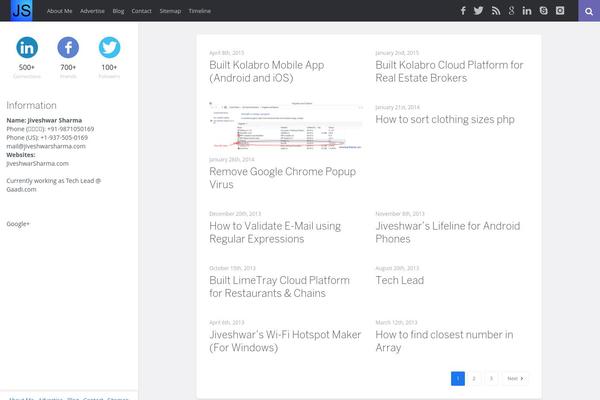Open the About Me menu item
Screen dimensions: 600x400
59,11
